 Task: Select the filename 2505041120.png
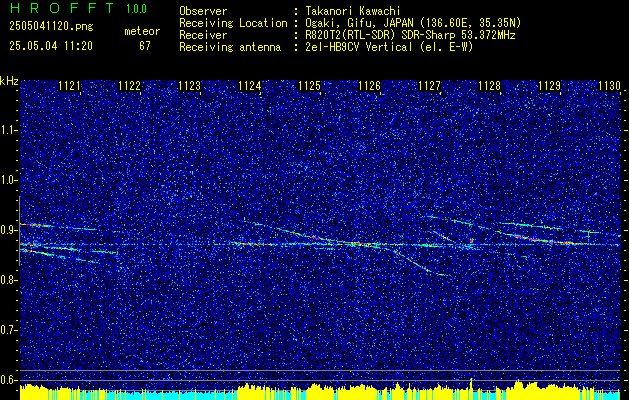[51, 27]
